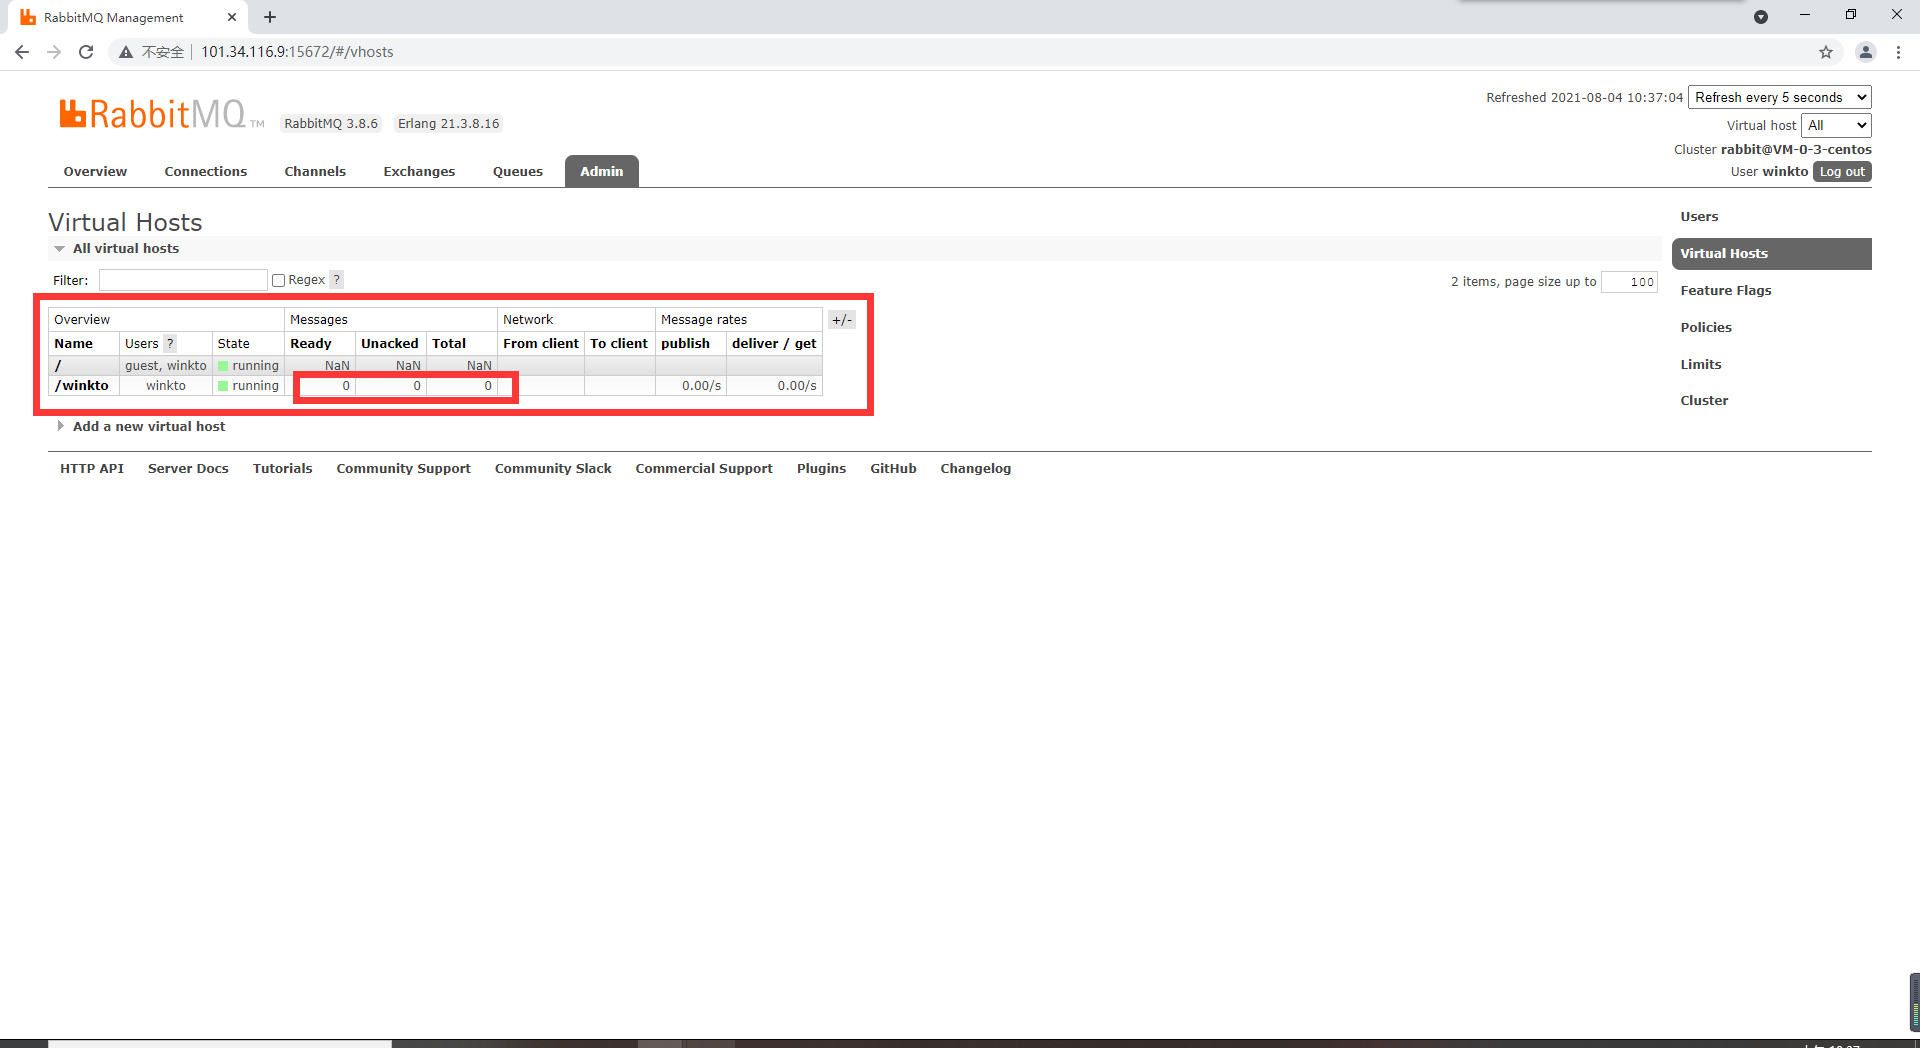
Task: Sort table by Total messages
Action: coord(449,343)
